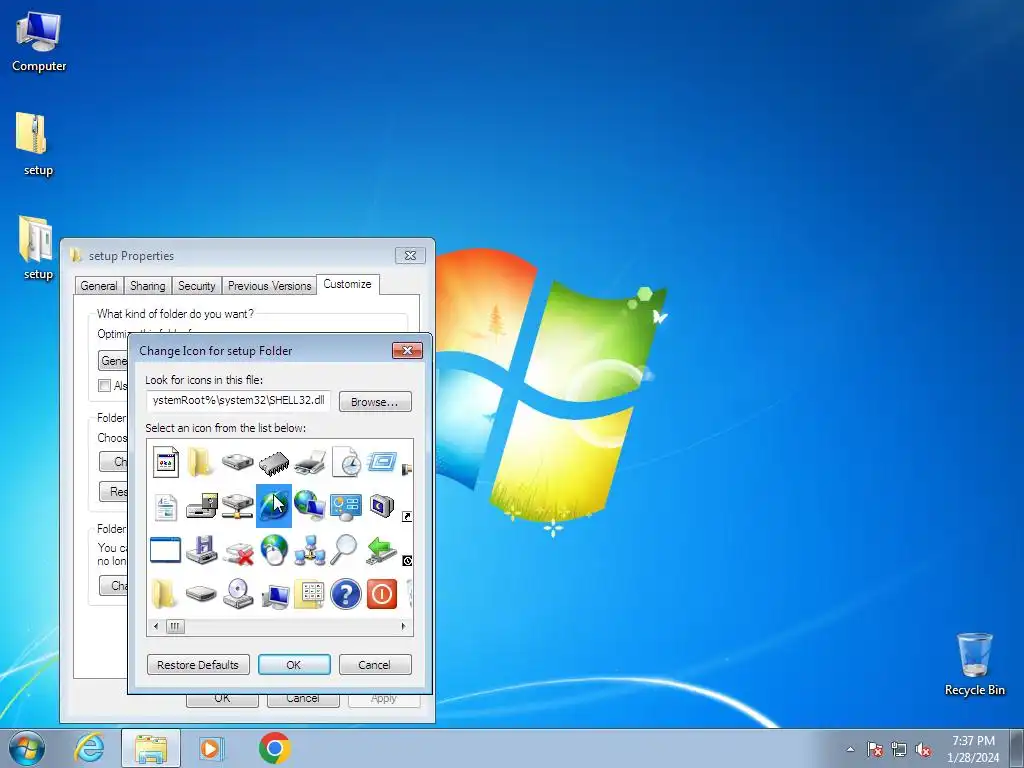This screenshot has height=768, width=1024.
Task: Click the horizontal scrollbar thumb in icon list
Action: 174,626
